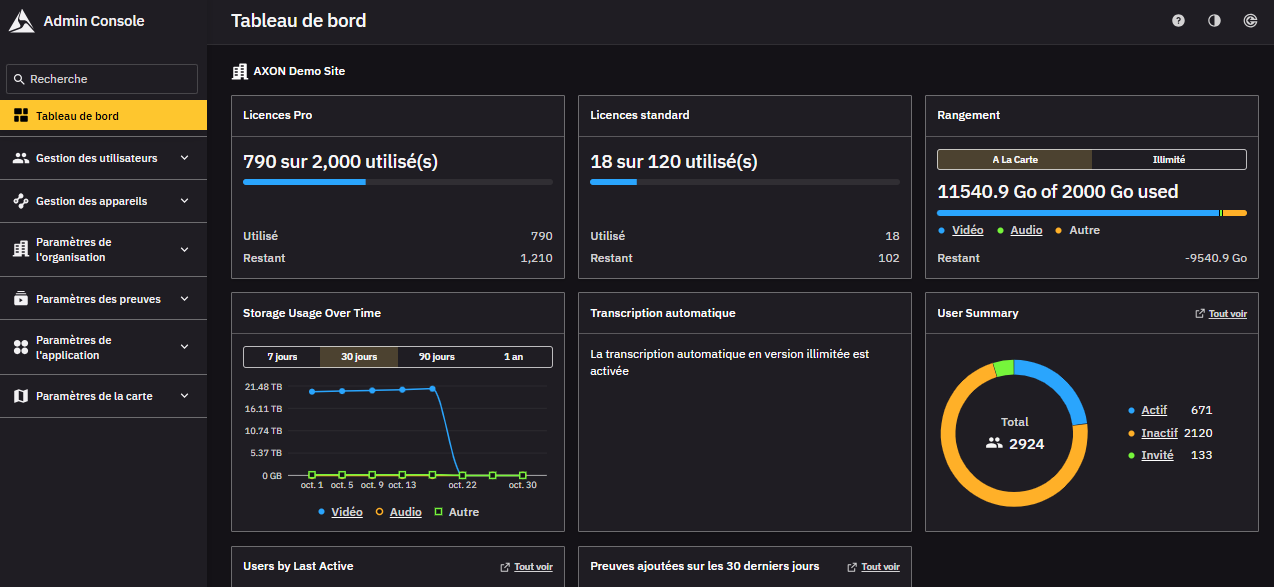1274x587 pixels.
Task: Select the 7 jours time range tab
Action: 282,357
